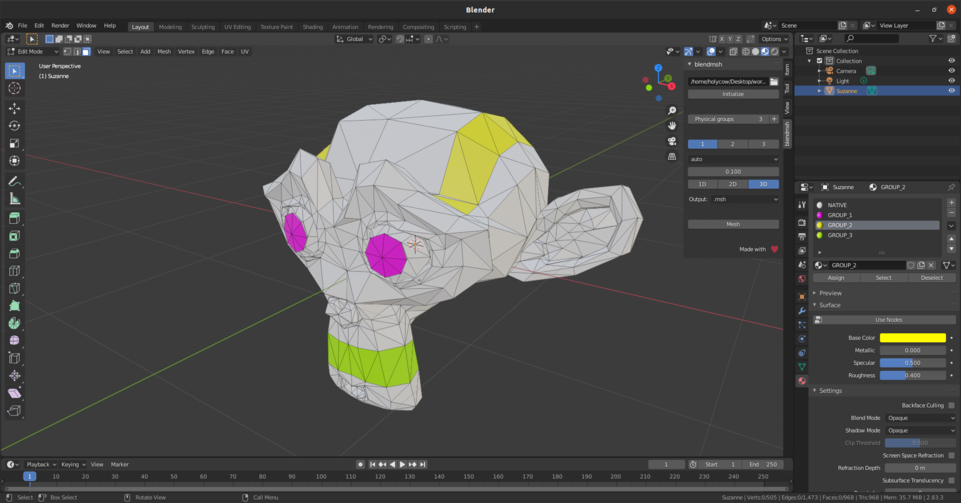Enable Backface Culling checkbox
The height and width of the screenshot is (503, 961).
pyautogui.click(x=951, y=405)
